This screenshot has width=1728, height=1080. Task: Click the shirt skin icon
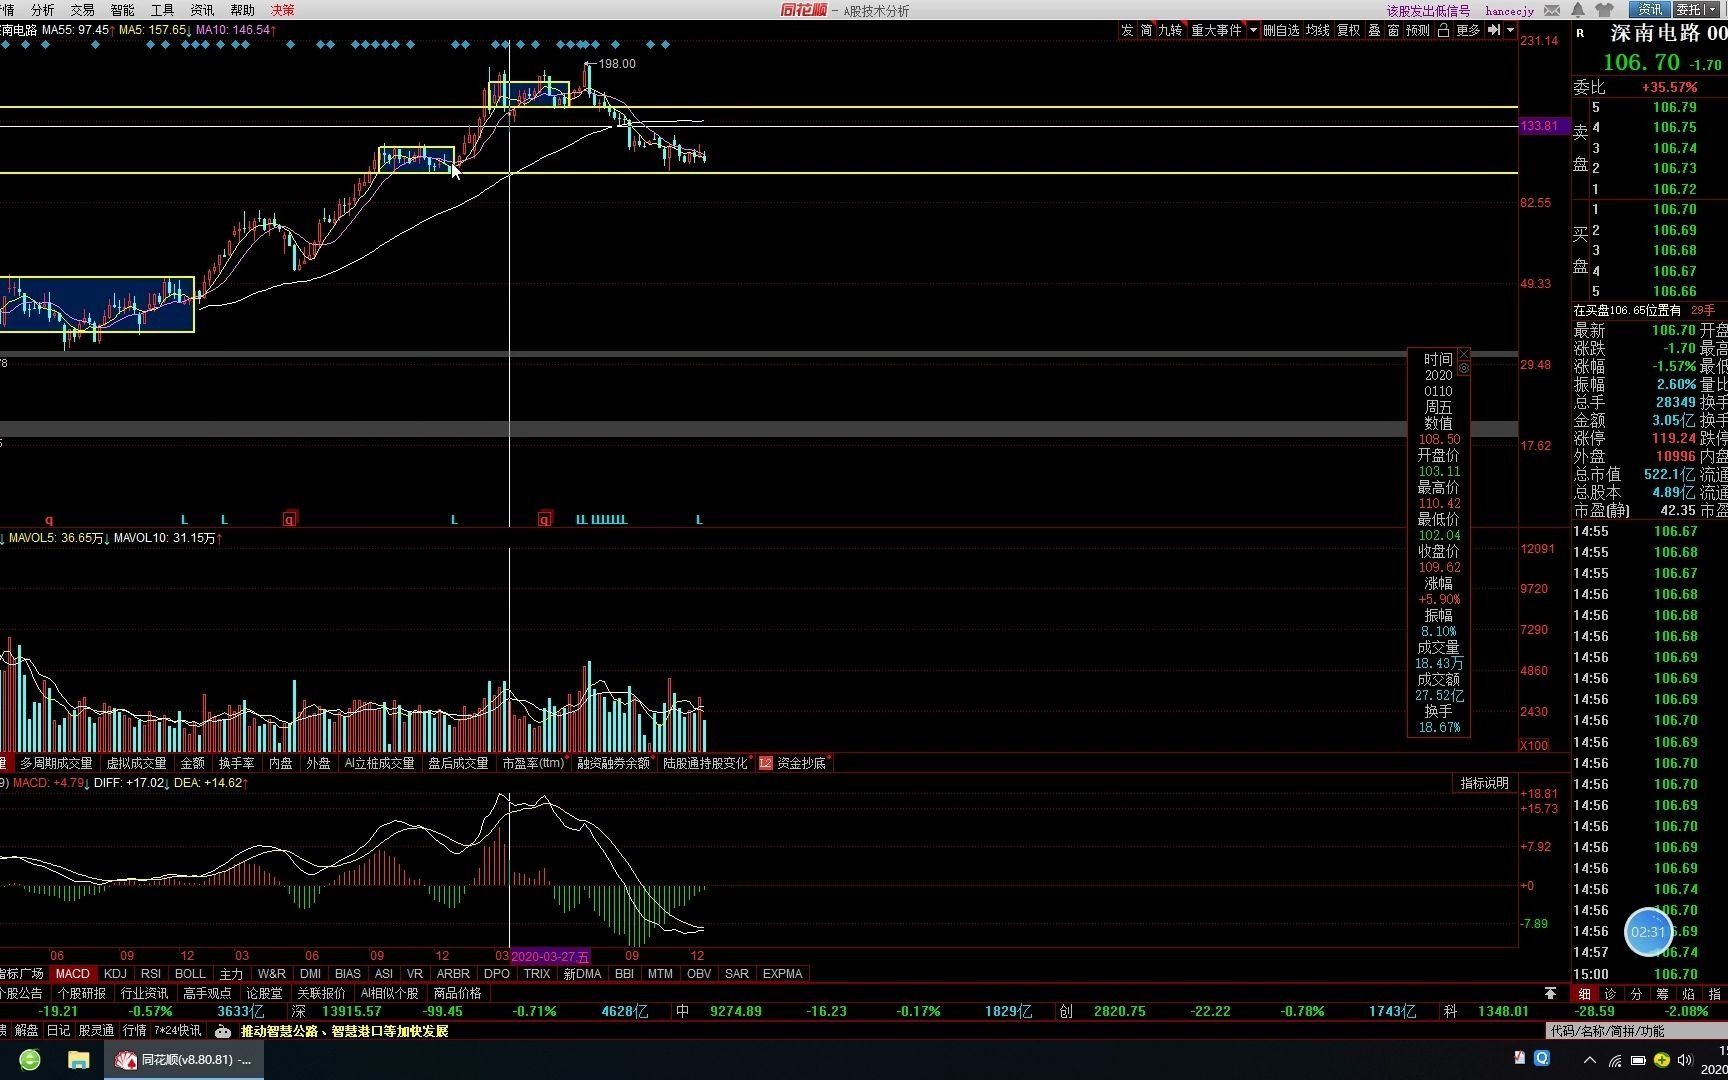pos(1604,10)
